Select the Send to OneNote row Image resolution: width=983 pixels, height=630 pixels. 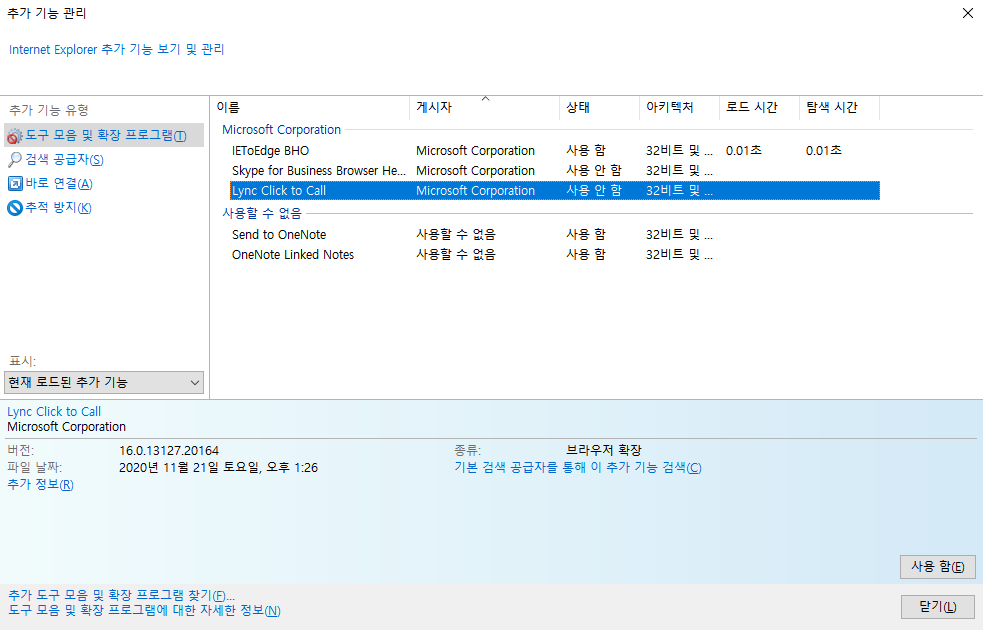click(x=555, y=234)
